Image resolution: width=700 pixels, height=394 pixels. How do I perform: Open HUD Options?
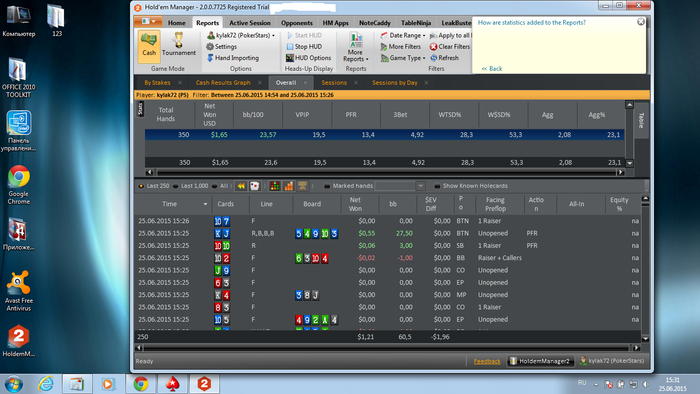308,58
